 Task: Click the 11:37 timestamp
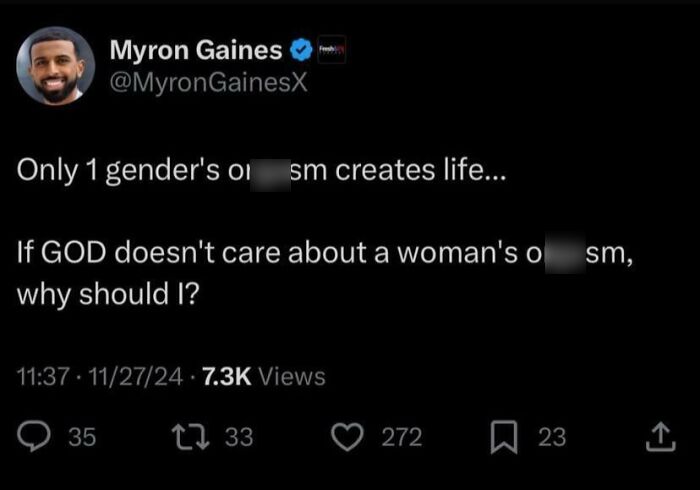click(x=42, y=376)
